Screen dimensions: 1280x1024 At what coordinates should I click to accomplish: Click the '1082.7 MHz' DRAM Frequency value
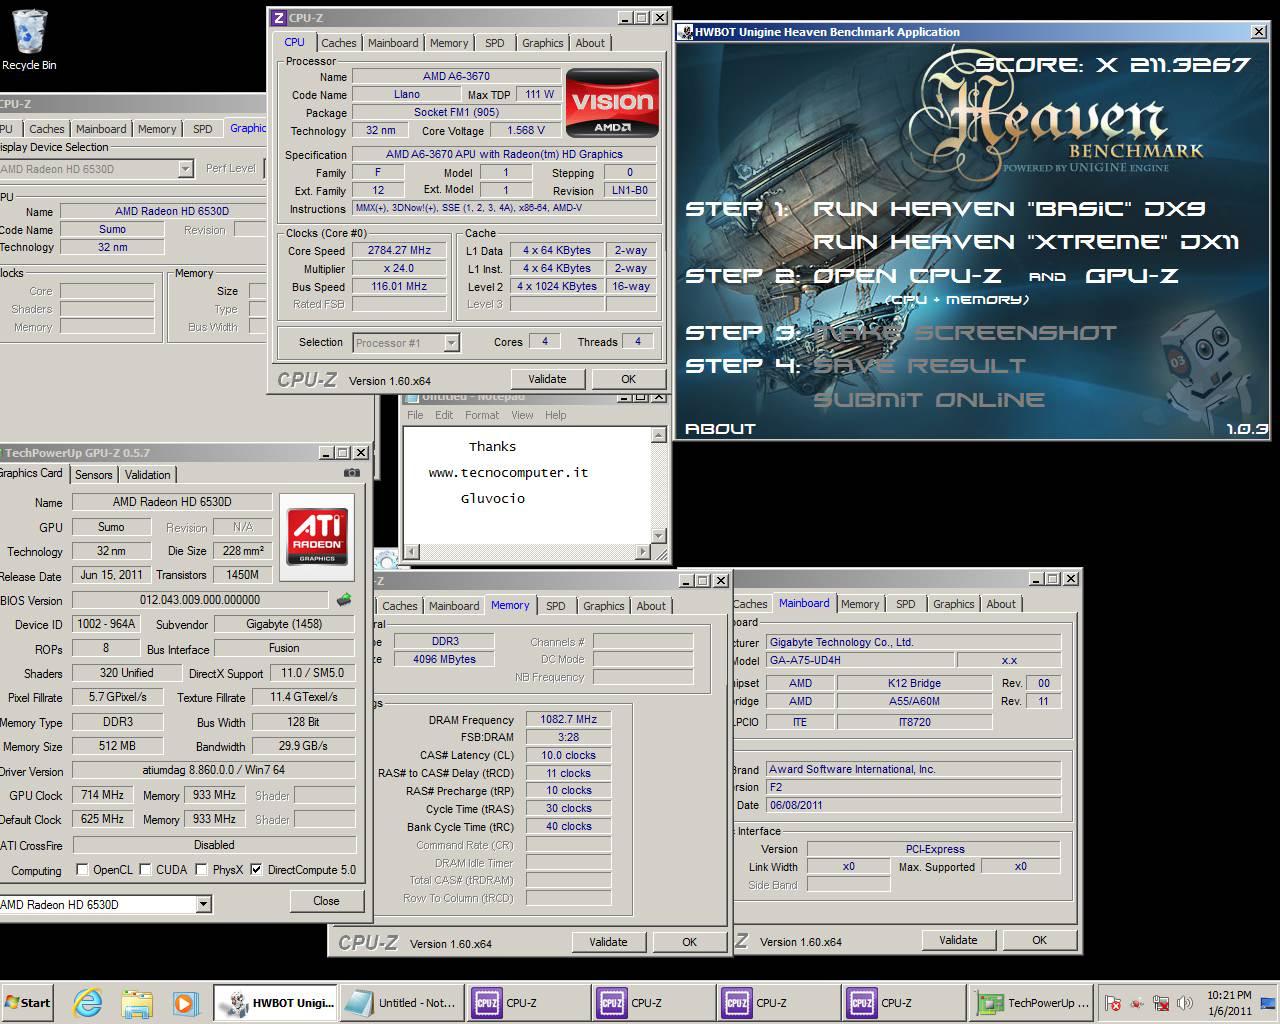pos(568,719)
